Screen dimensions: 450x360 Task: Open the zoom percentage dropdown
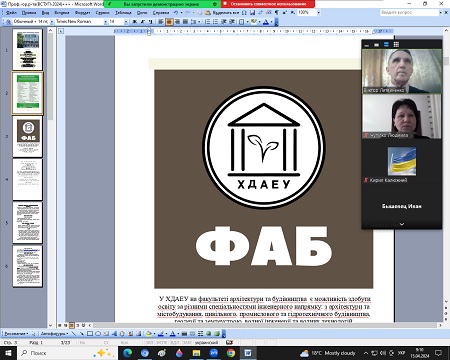coord(319,13)
